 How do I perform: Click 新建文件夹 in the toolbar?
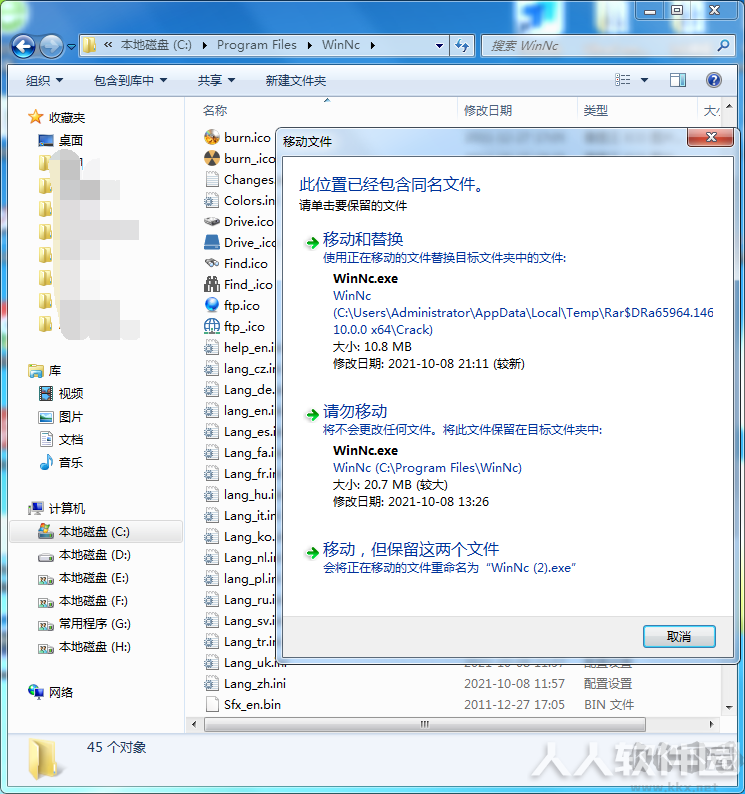tap(296, 80)
